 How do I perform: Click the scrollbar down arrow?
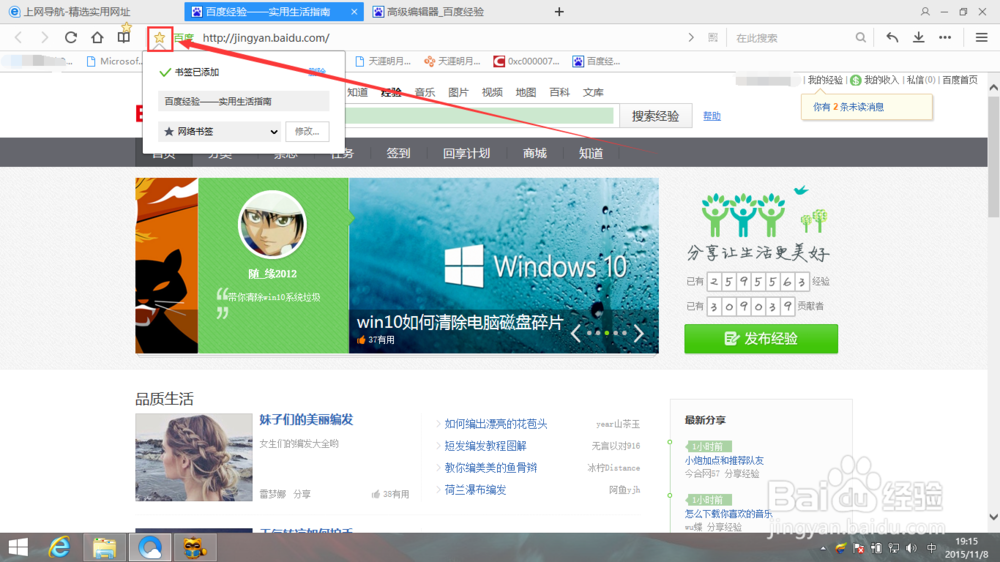click(994, 517)
